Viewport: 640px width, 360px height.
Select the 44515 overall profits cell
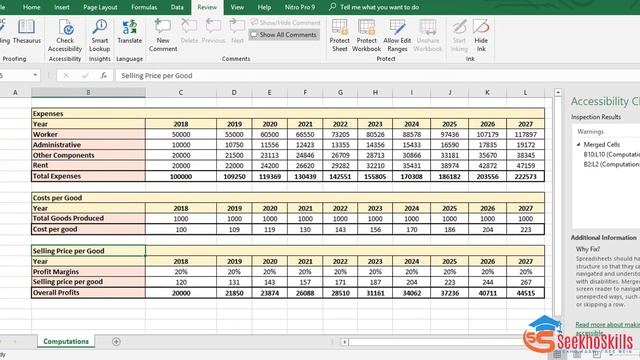coord(525,293)
